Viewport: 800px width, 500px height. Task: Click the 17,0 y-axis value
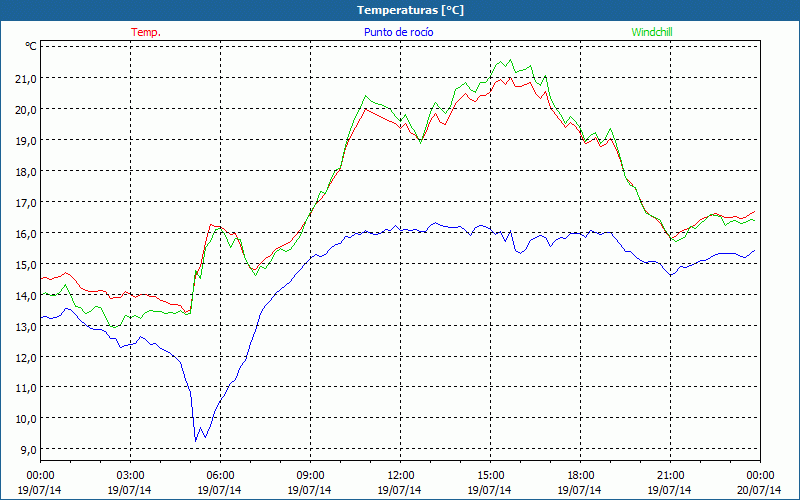click(27, 203)
